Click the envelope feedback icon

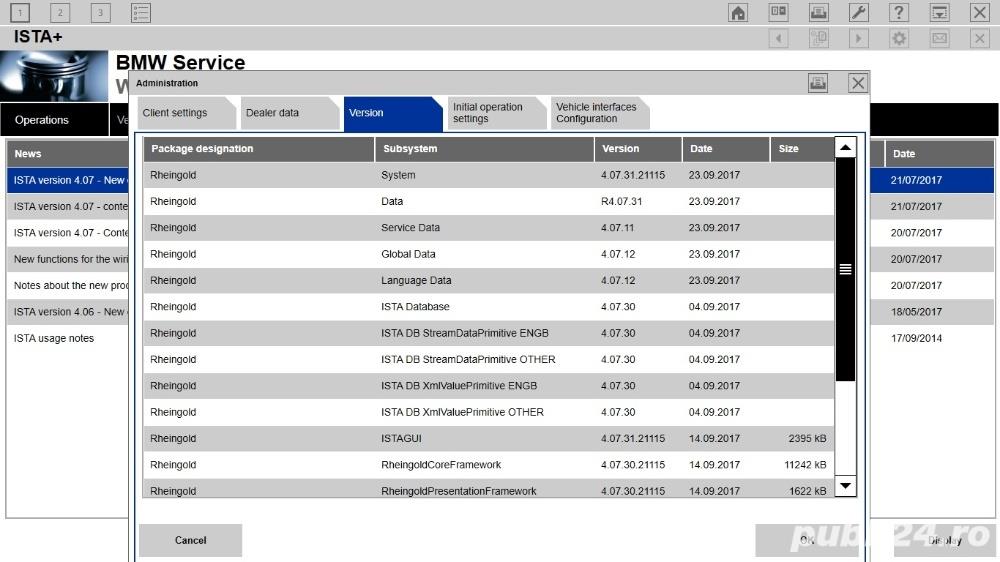tap(939, 38)
